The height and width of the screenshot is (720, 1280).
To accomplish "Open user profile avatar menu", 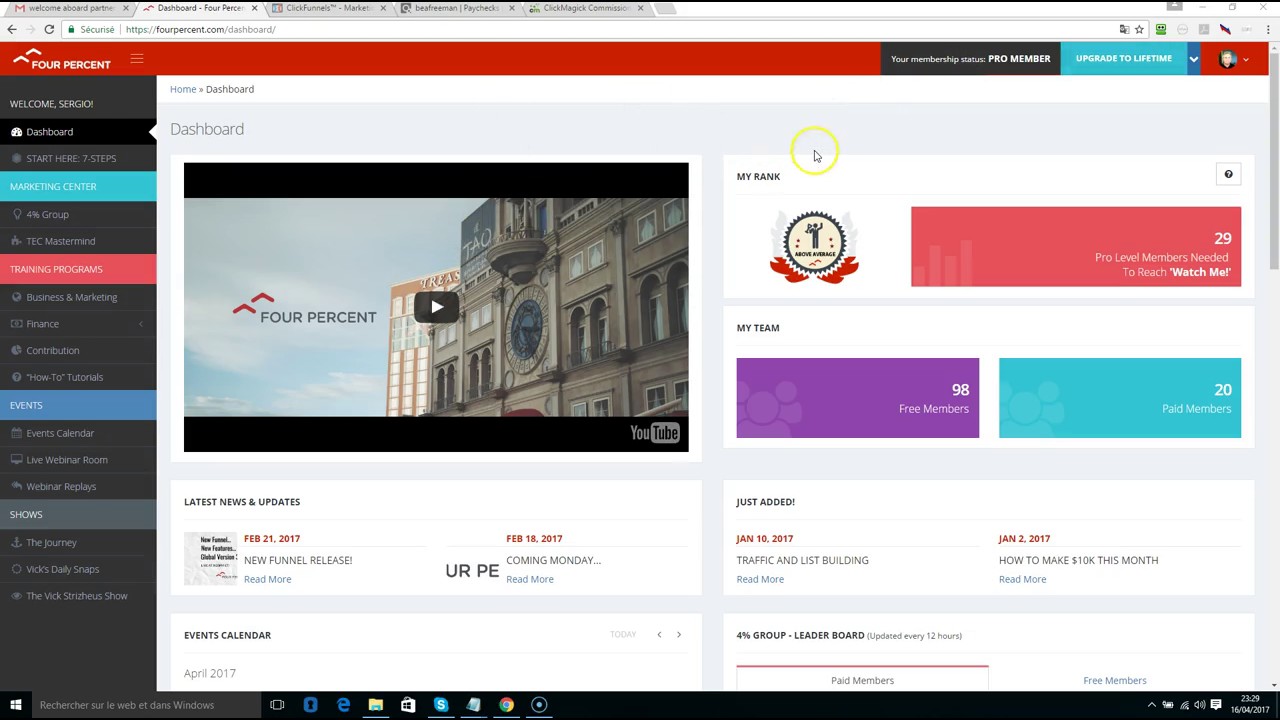I will (1233, 59).
